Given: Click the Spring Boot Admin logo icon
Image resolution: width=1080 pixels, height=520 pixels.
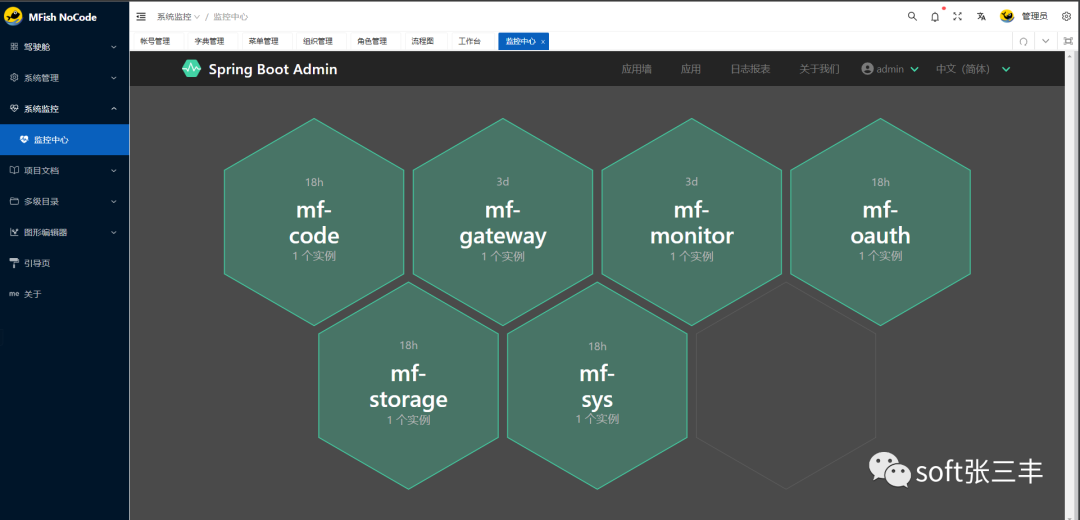Looking at the screenshot, I should click(x=191, y=69).
